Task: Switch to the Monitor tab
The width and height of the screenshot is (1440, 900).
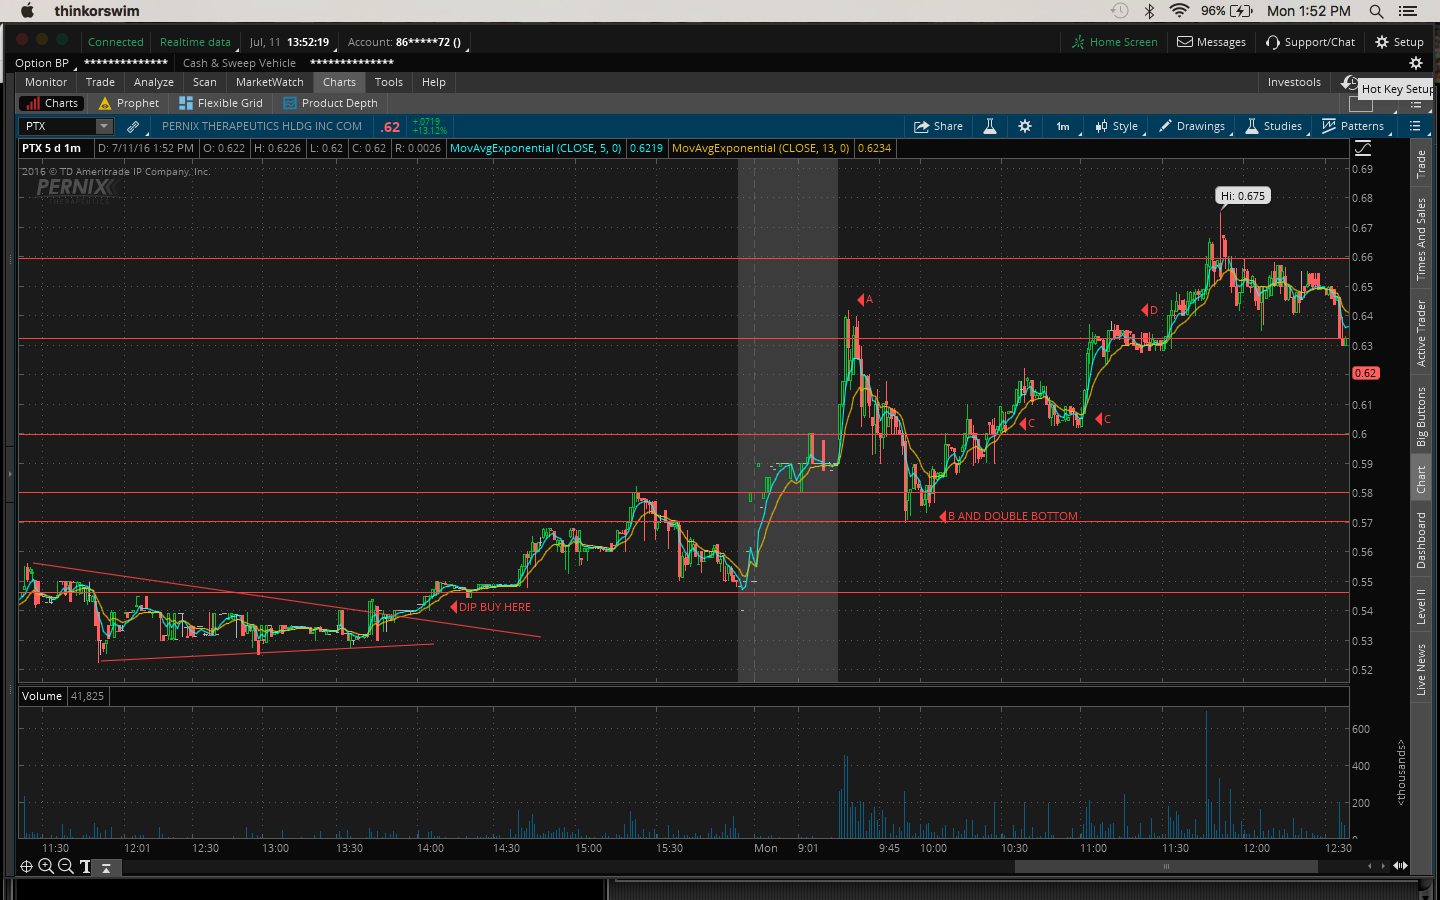Action: [x=46, y=82]
